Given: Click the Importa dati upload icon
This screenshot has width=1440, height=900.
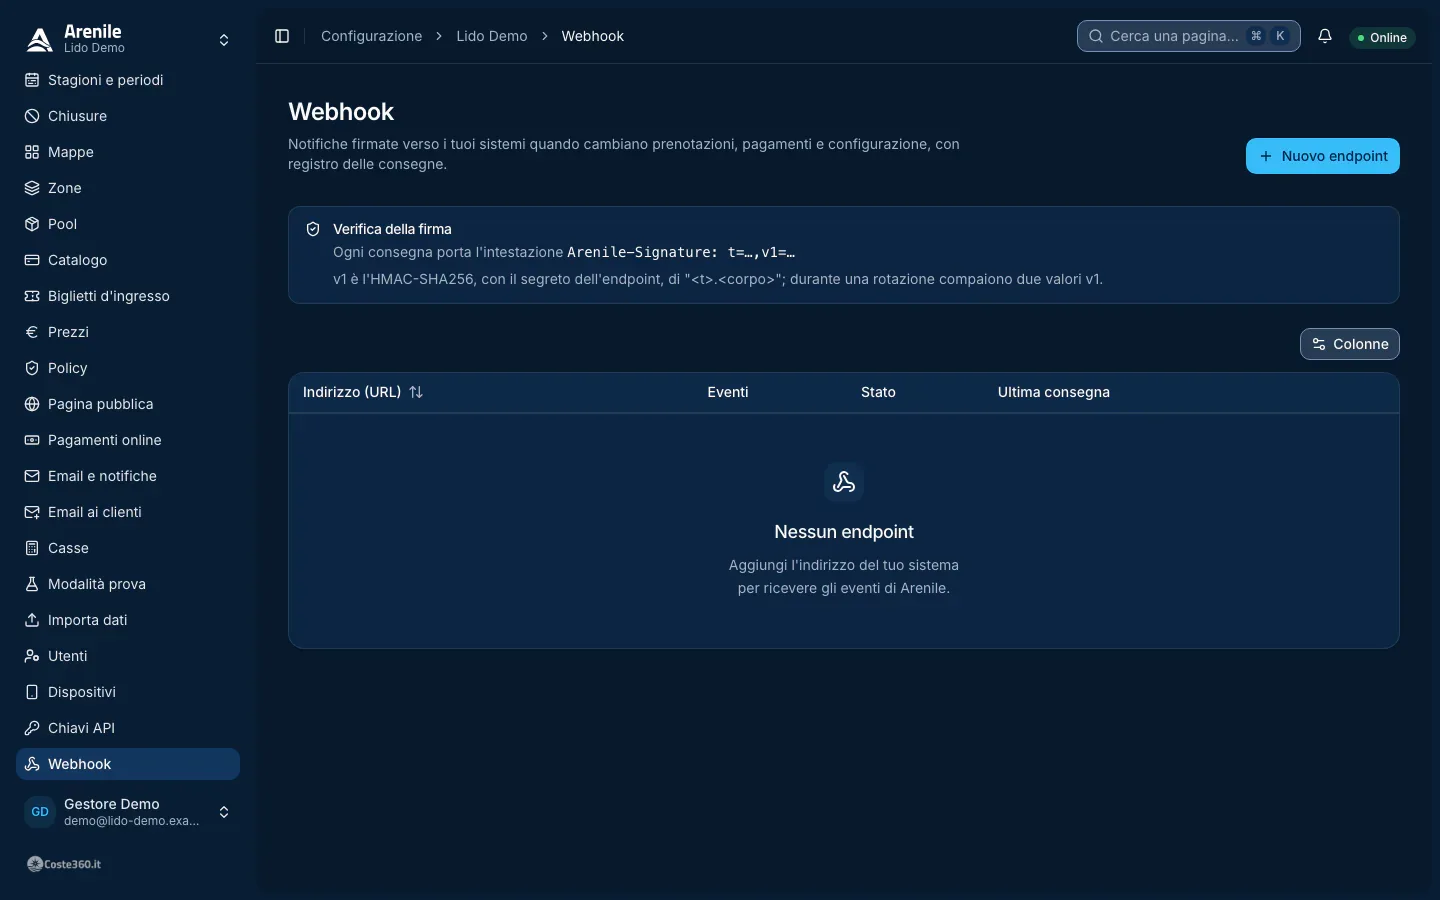Looking at the screenshot, I should pyautogui.click(x=32, y=620).
